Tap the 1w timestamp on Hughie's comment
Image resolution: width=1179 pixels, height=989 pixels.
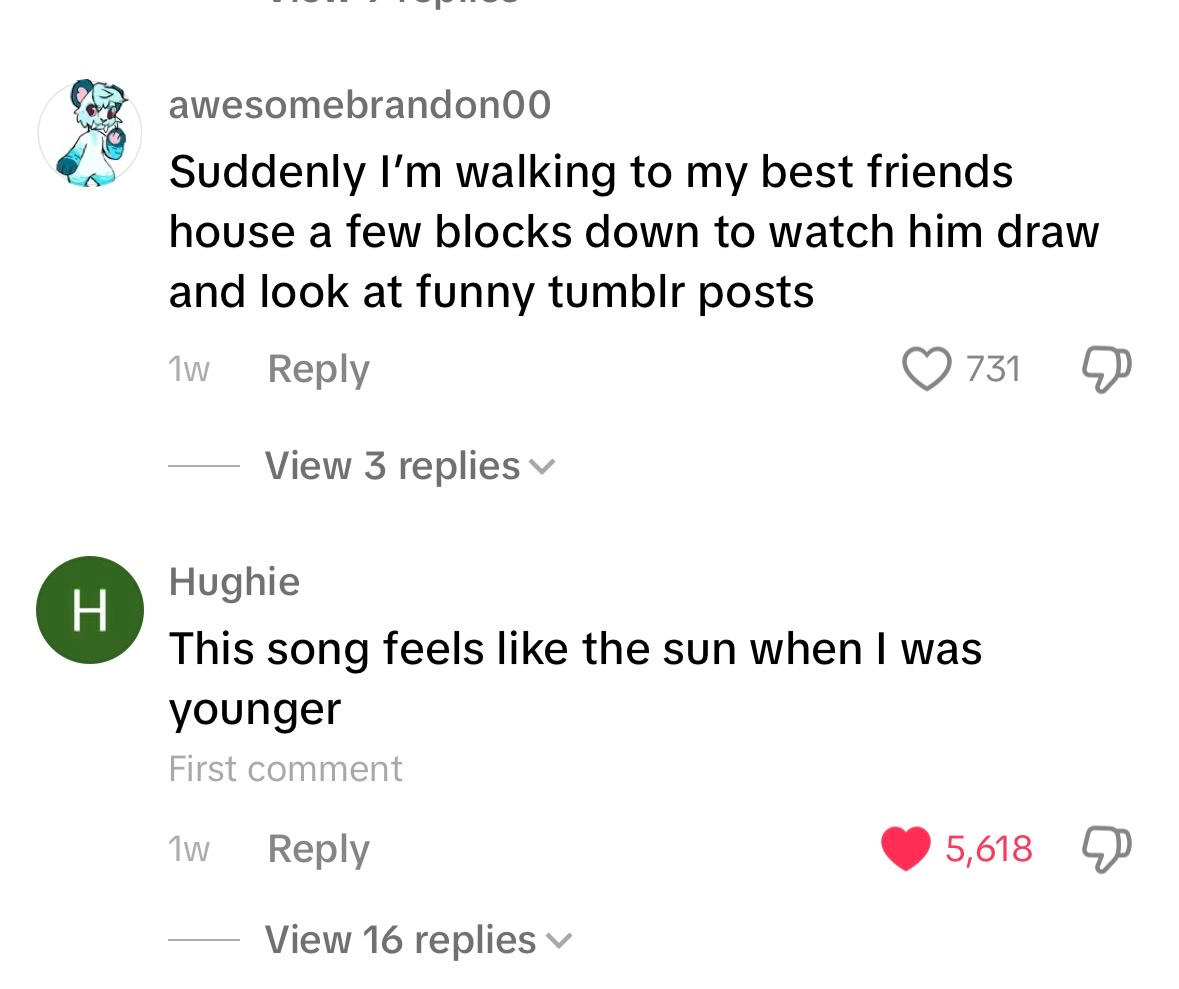[189, 850]
